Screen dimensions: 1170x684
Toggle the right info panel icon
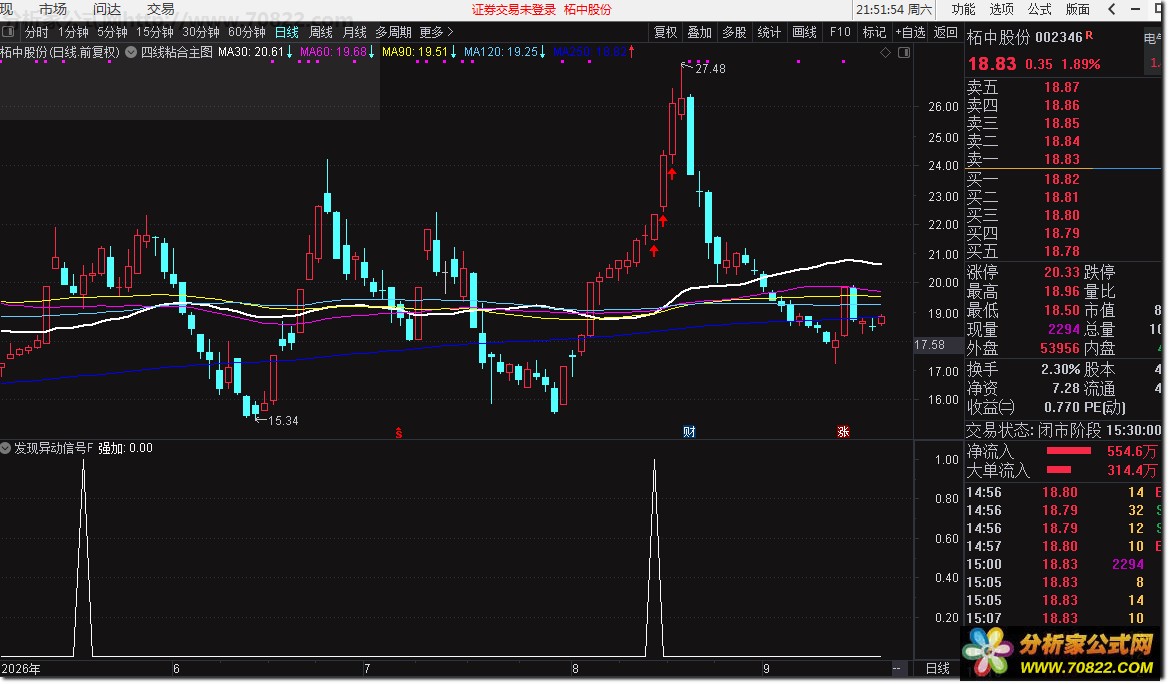click(x=904, y=52)
